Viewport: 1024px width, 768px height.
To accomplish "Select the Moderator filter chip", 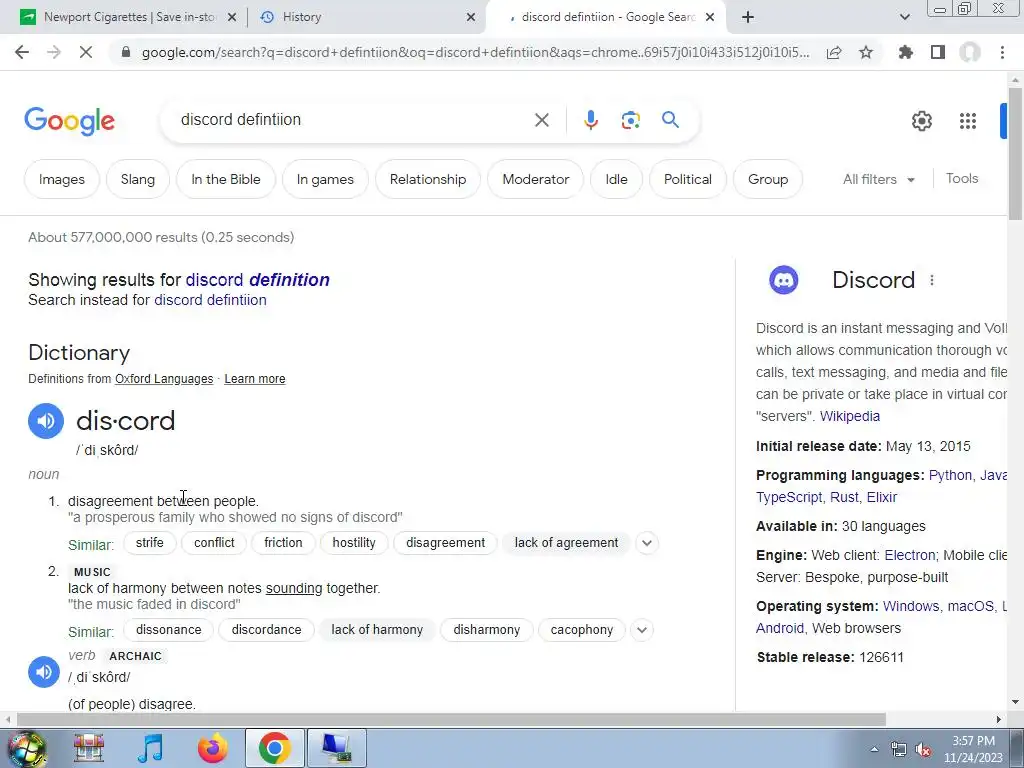I will click(536, 180).
